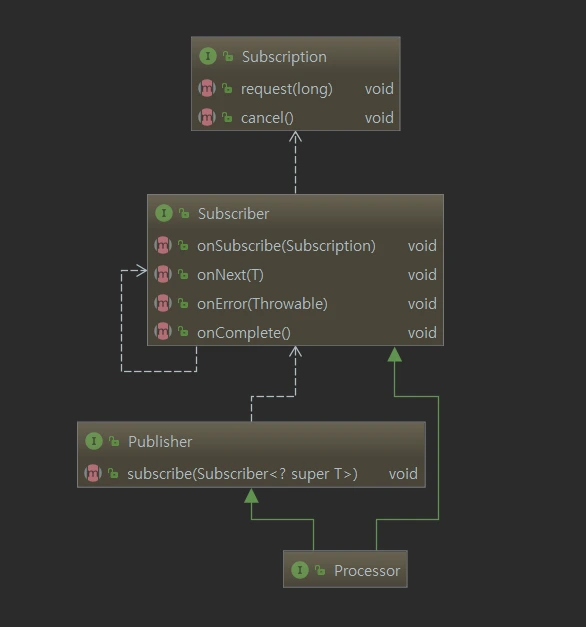Click the method icon beside cancel()

tap(207, 117)
